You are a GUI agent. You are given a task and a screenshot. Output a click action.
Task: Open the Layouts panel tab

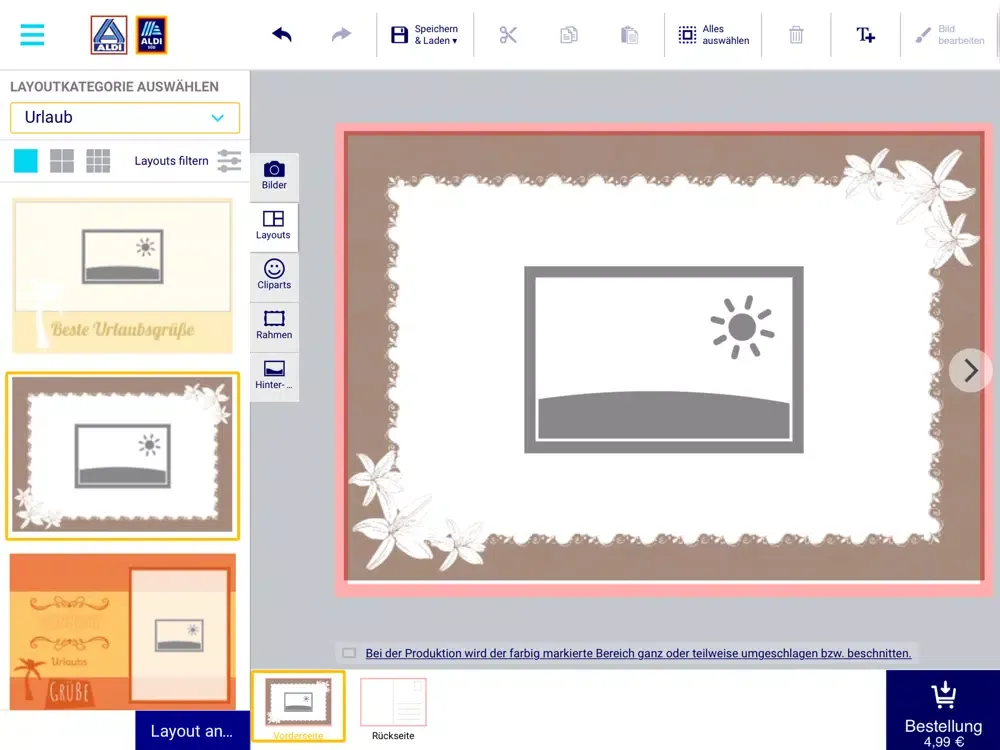tap(274, 226)
